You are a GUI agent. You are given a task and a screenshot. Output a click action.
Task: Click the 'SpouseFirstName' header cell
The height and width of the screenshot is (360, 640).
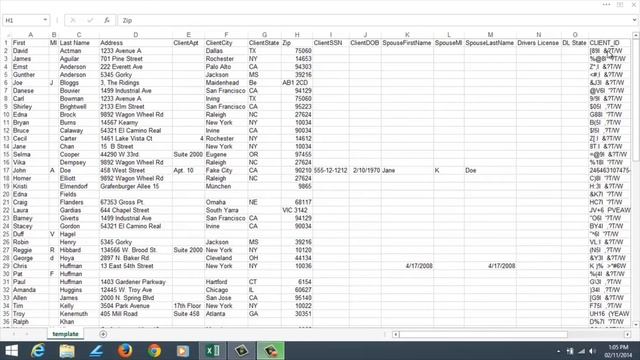(x=407, y=43)
